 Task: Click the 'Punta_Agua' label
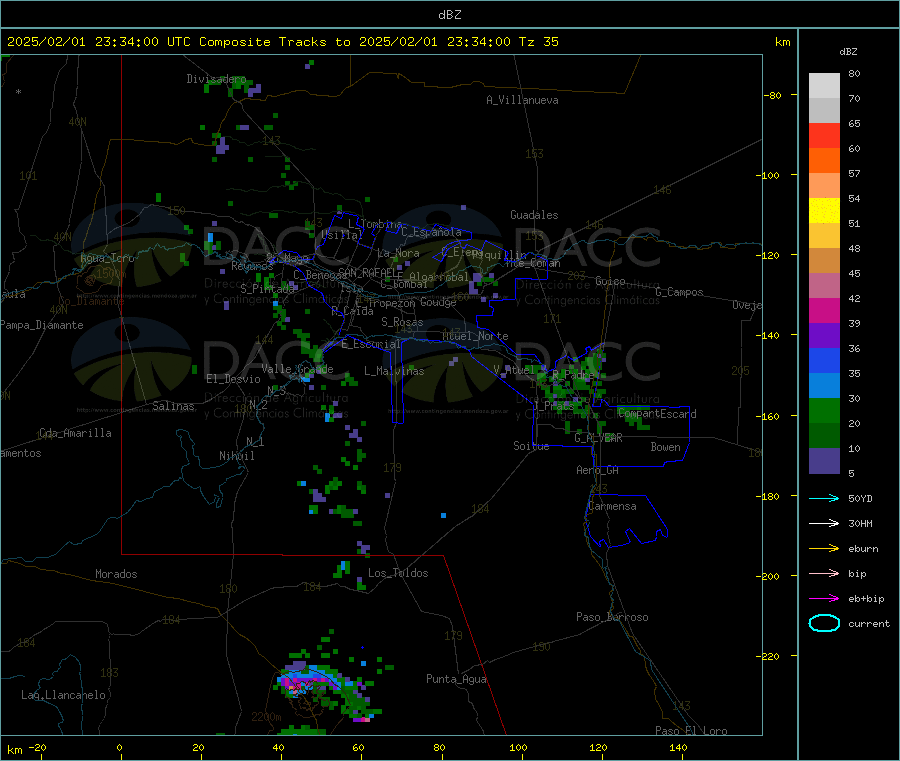pos(456,679)
